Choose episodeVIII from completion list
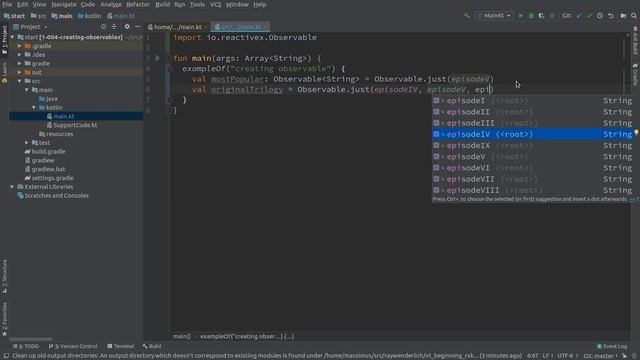This screenshot has width=640, height=360. pos(533,190)
